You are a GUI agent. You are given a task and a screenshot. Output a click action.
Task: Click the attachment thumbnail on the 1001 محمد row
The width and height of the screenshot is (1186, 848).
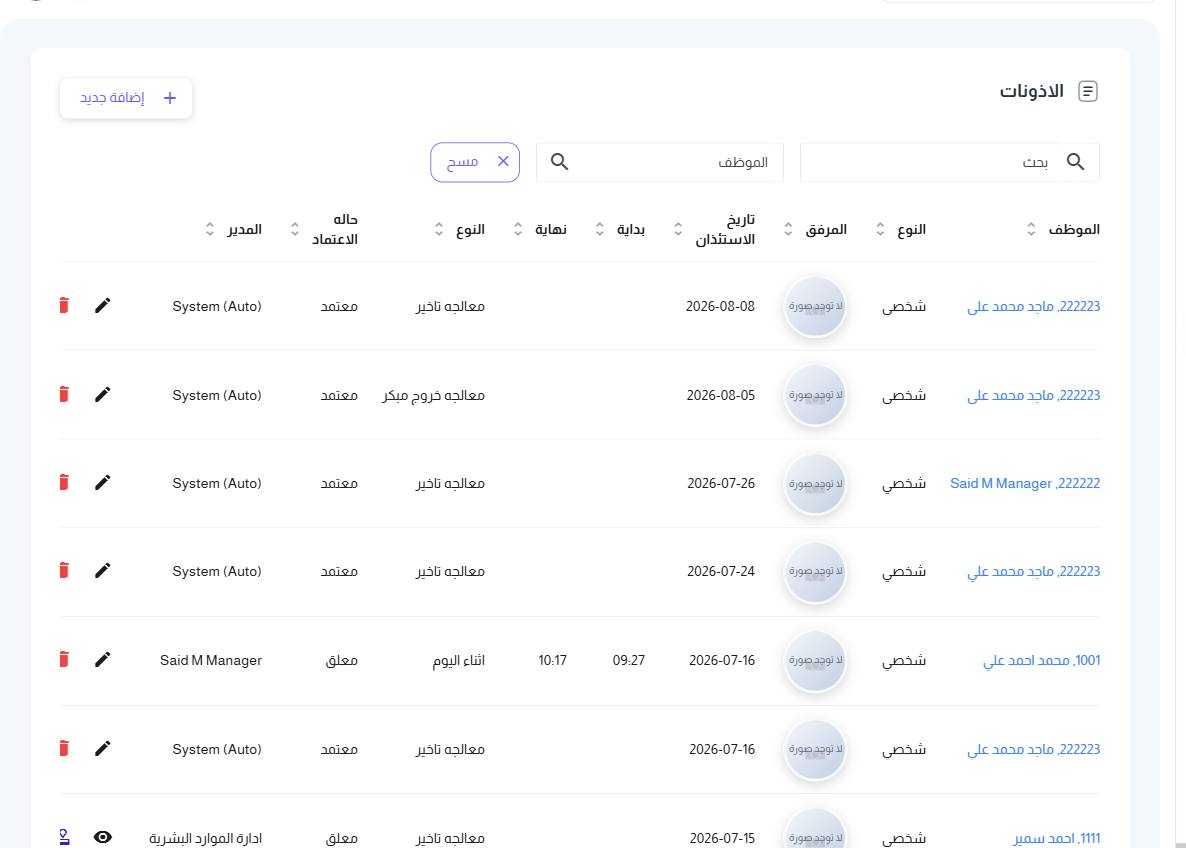pos(815,660)
